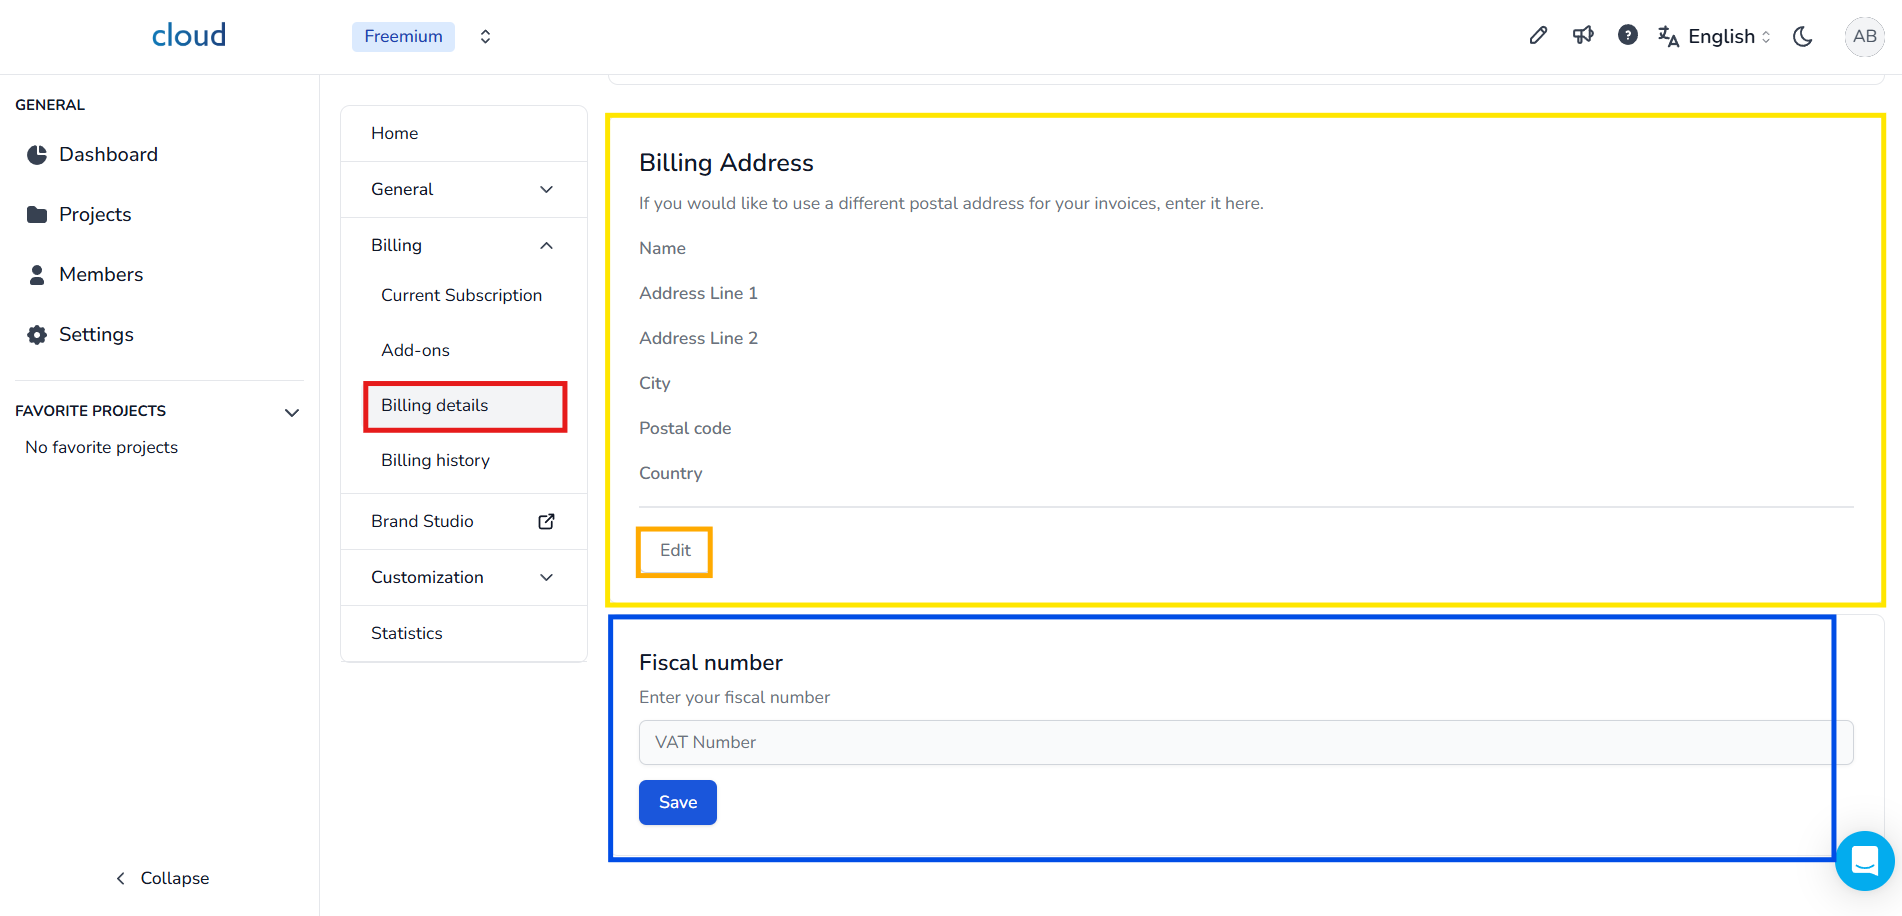This screenshot has height=916, width=1902.
Task: Open Members page in sidebar
Action: [100, 274]
